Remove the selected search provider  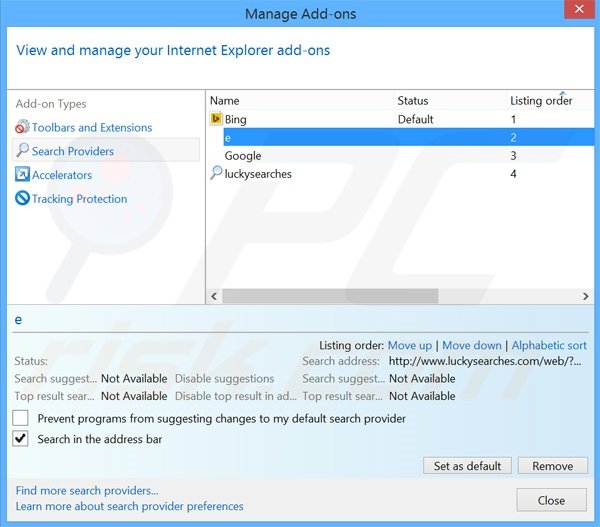click(x=553, y=466)
